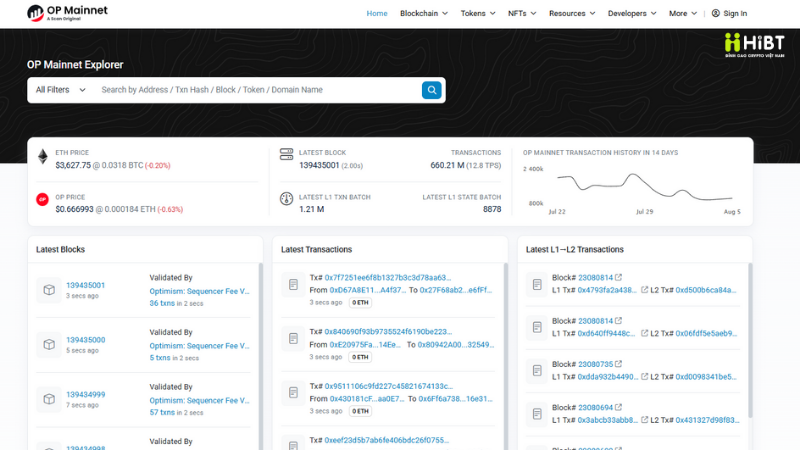Open block 139434999 link
This screenshot has height=450, width=800.
85,394
